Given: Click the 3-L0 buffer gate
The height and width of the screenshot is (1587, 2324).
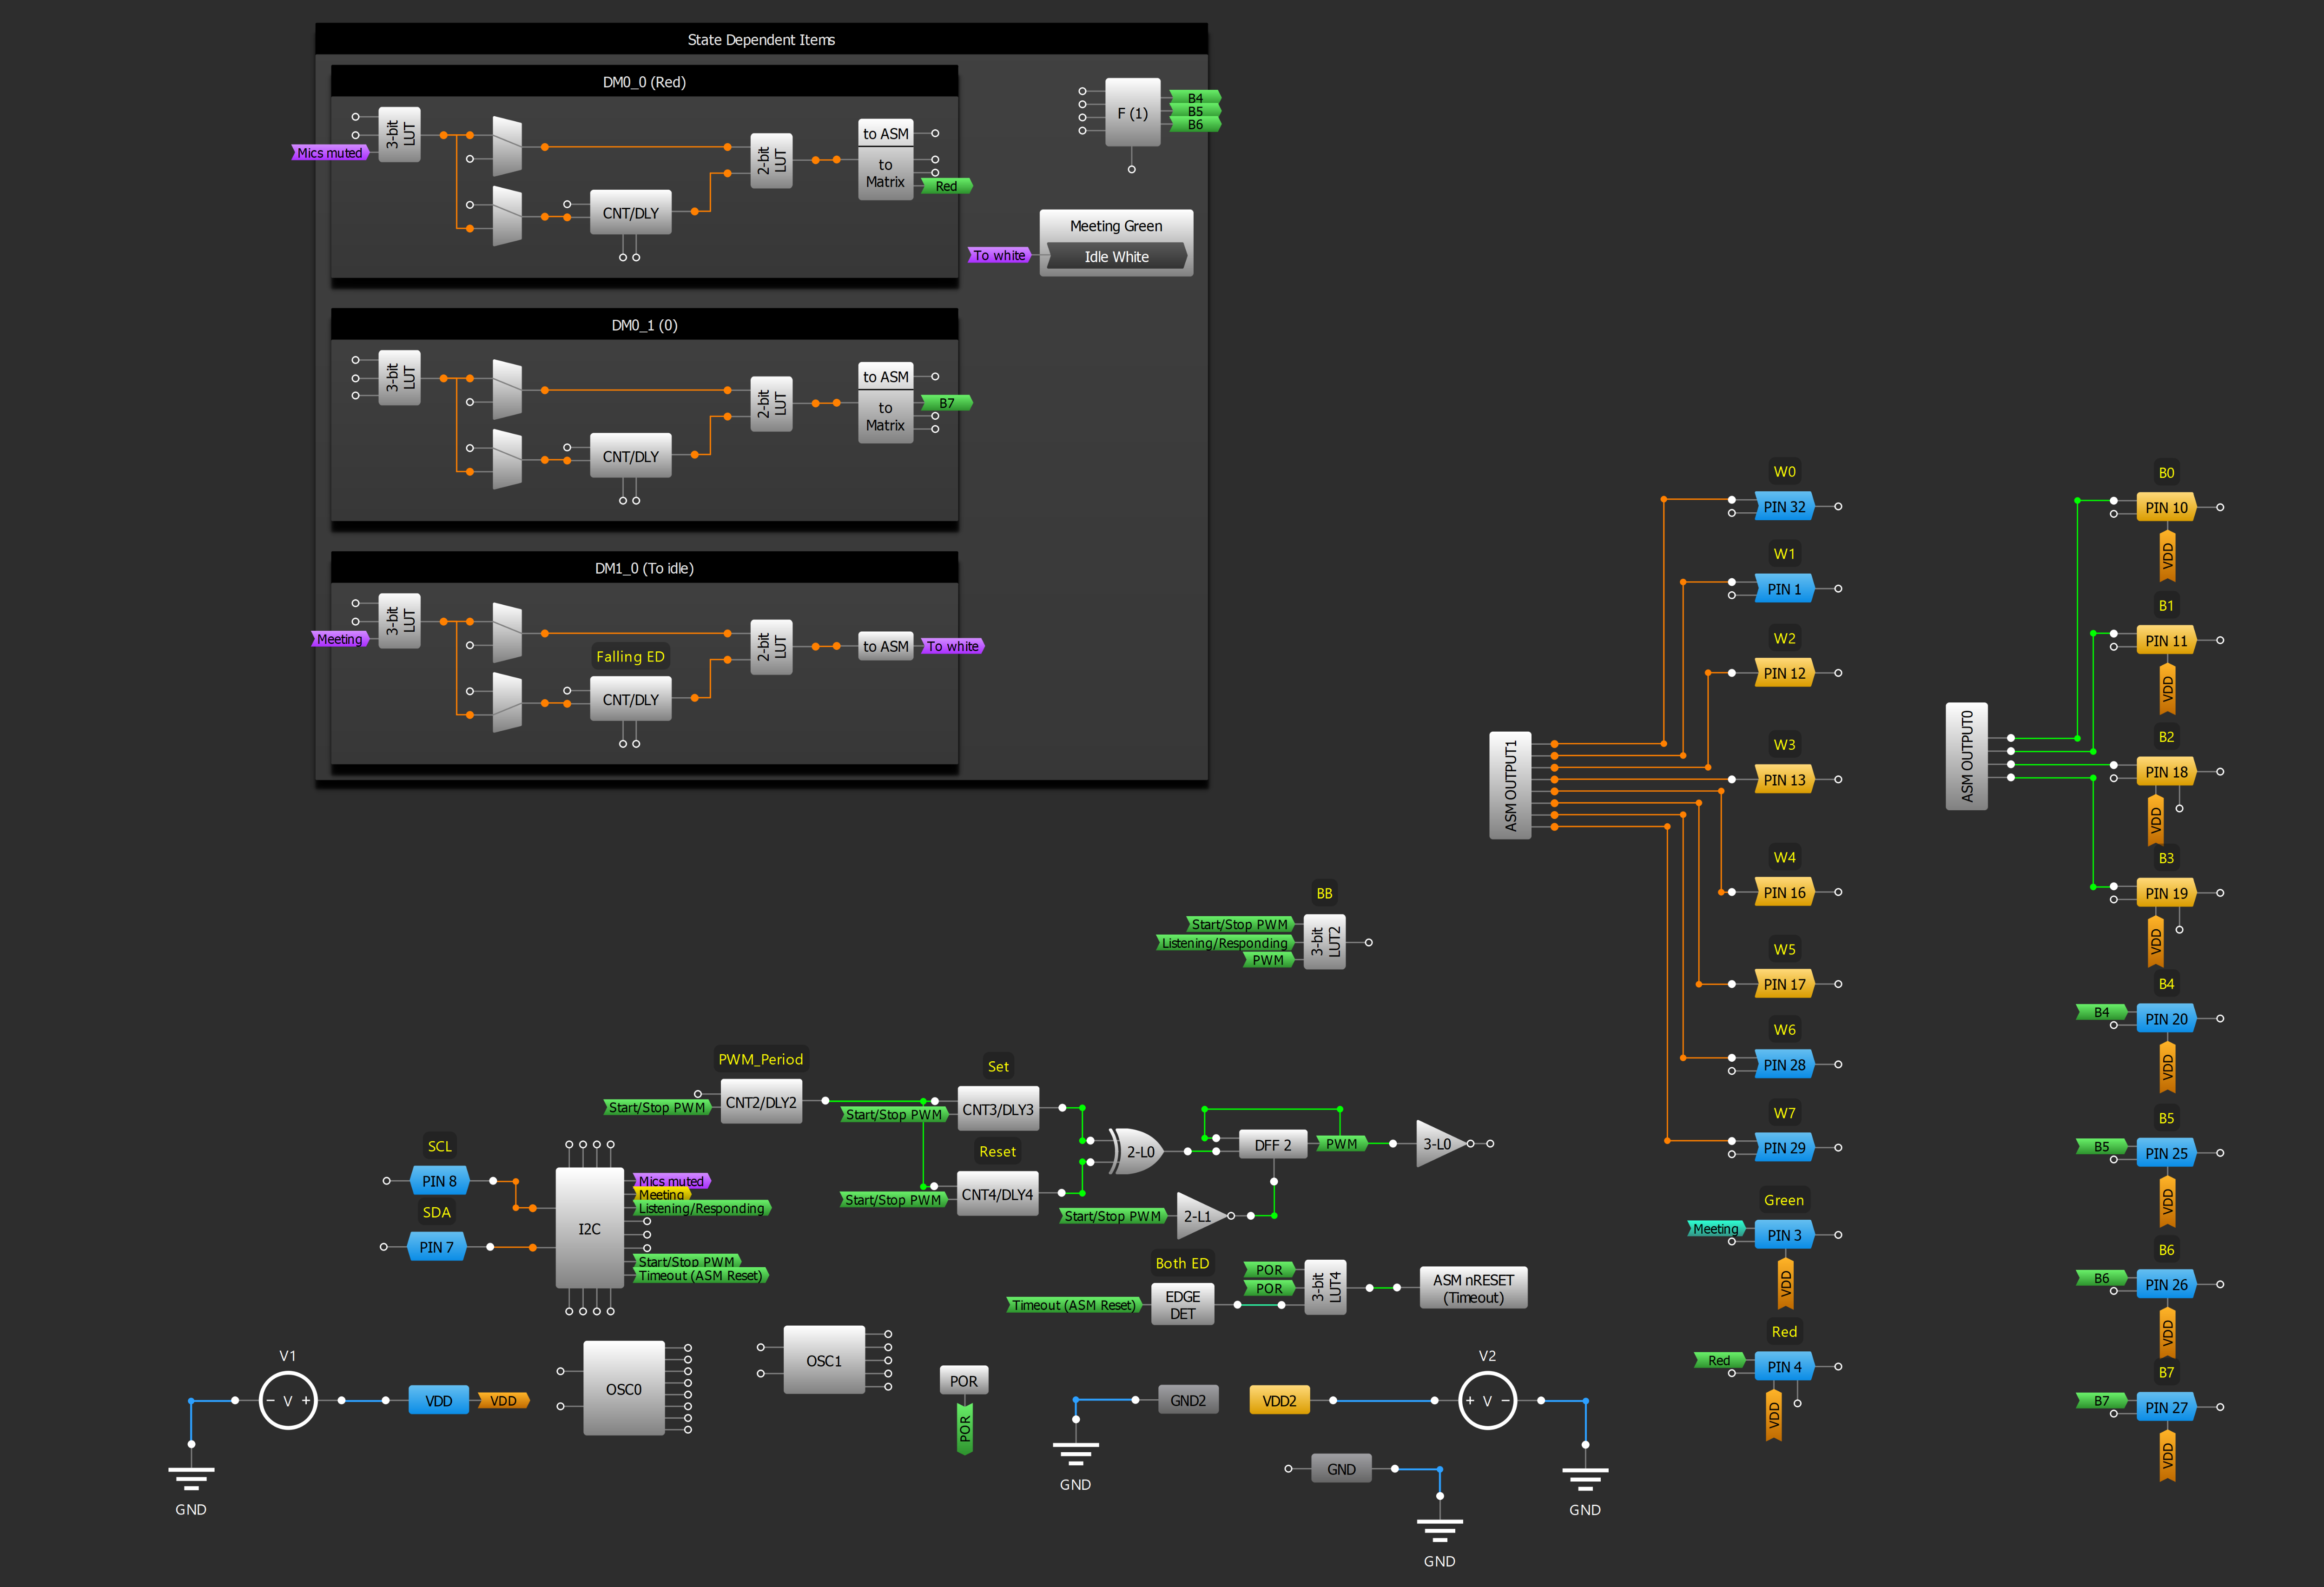Looking at the screenshot, I should click(x=1440, y=1144).
